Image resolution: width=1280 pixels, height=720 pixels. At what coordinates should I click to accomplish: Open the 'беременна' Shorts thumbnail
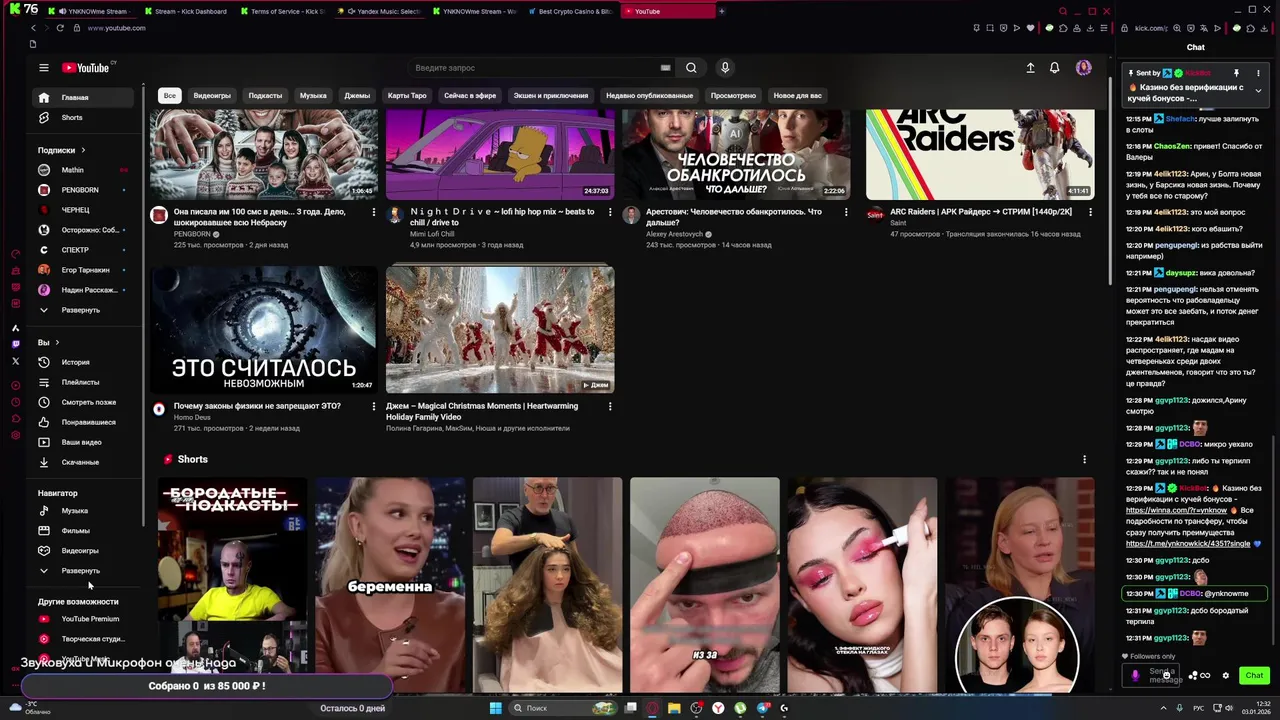[390, 585]
